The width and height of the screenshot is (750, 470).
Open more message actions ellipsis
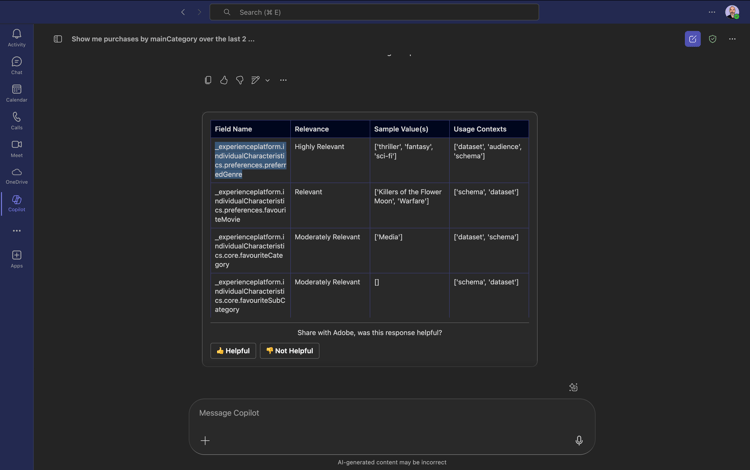[283, 80]
